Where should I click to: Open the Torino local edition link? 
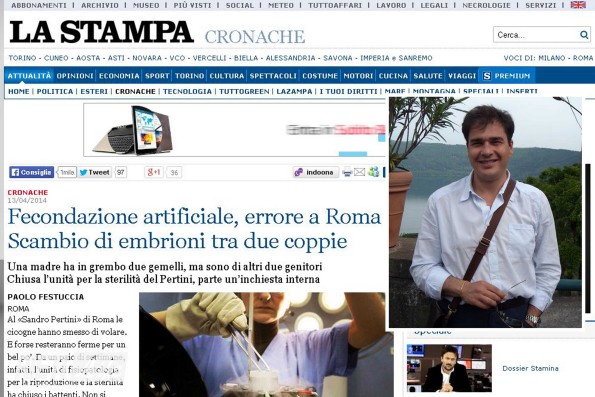[22, 58]
